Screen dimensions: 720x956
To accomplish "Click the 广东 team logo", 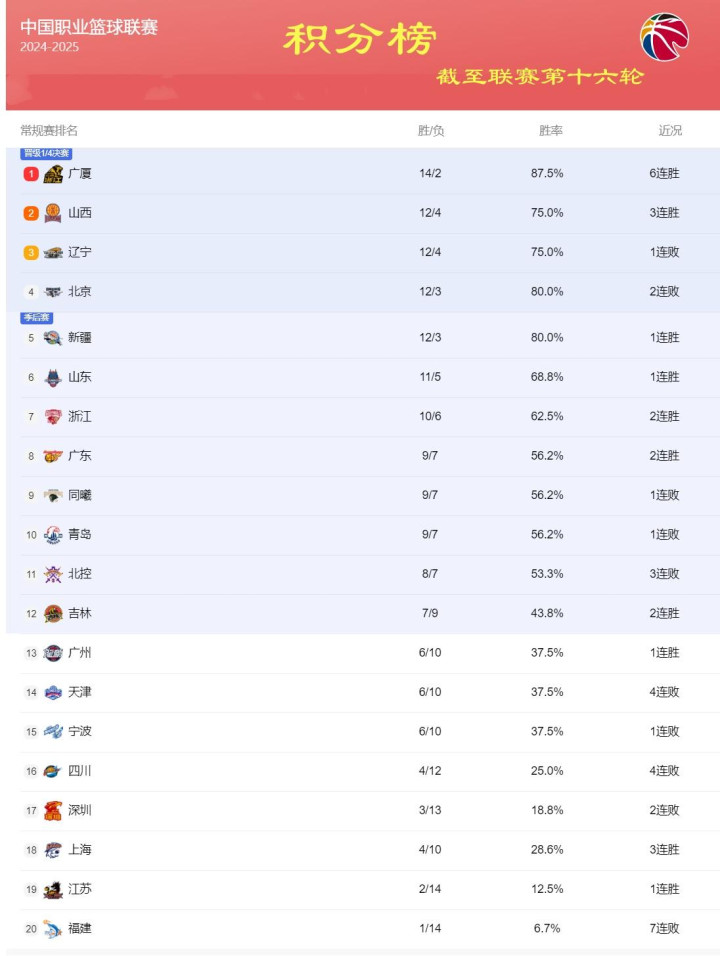I will [x=53, y=456].
